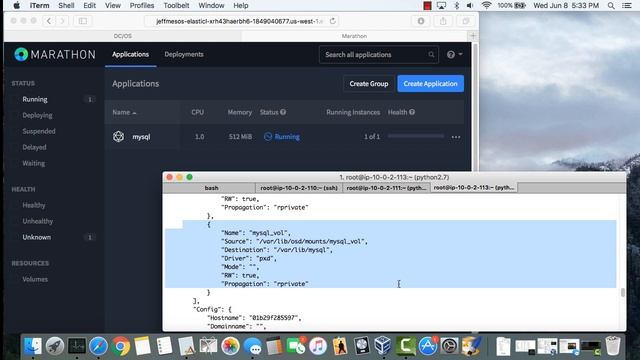This screenshot has height=360, width=640.
Task: Launch the Launchpad rocket icon in dock
Action: (x=55, y=346)
